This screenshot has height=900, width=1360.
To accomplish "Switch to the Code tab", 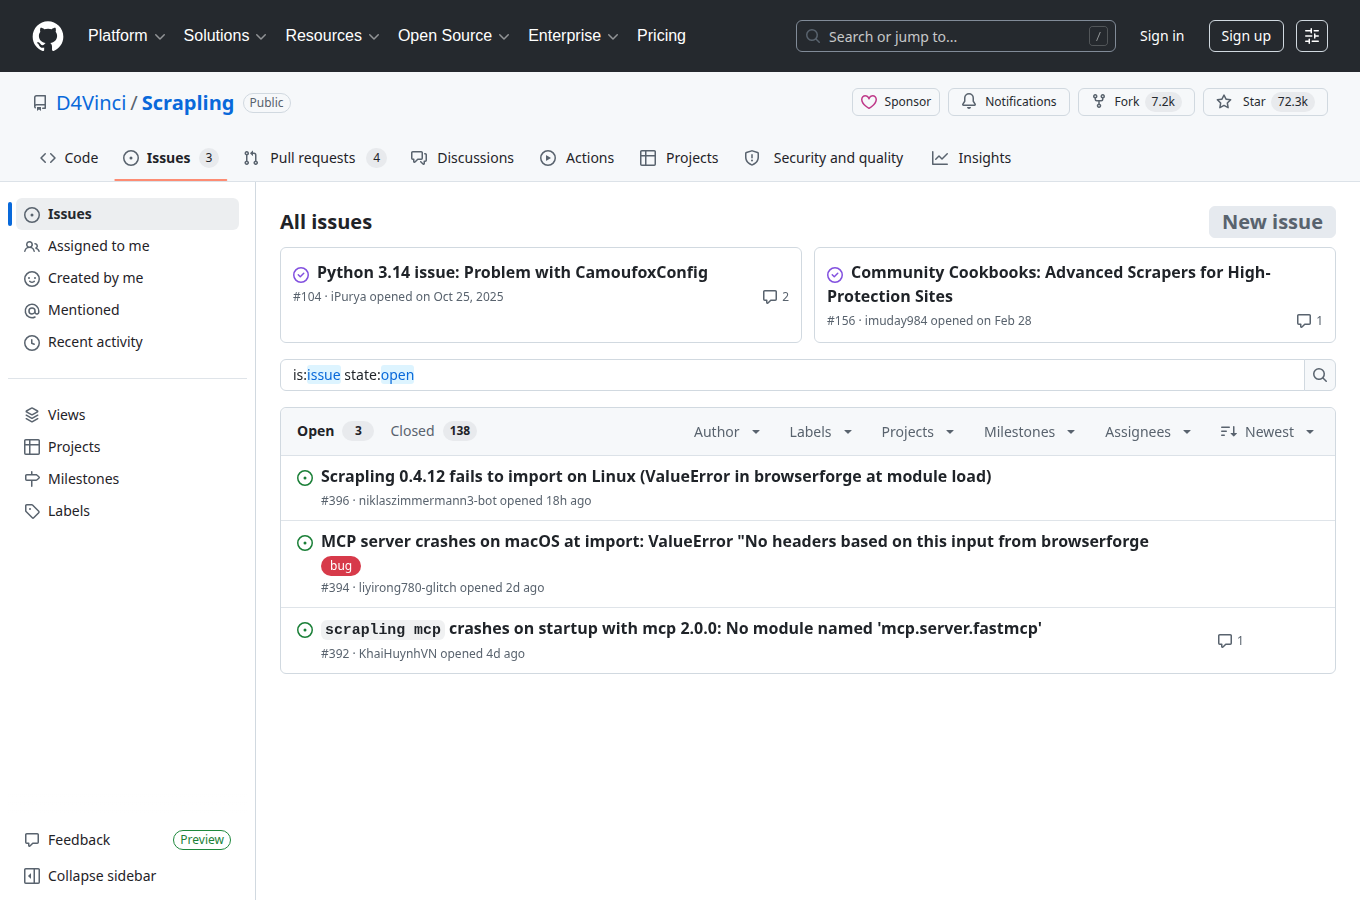I will click(69, 158).
